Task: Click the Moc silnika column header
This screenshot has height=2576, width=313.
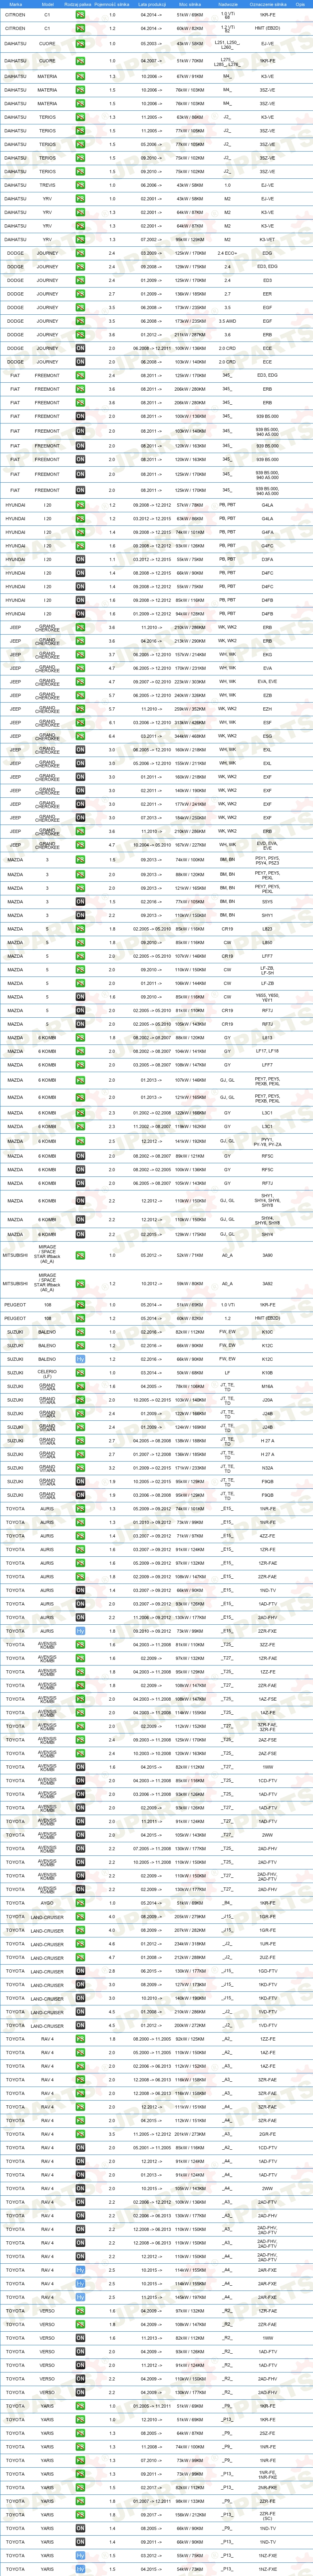Action: [190, 4]
